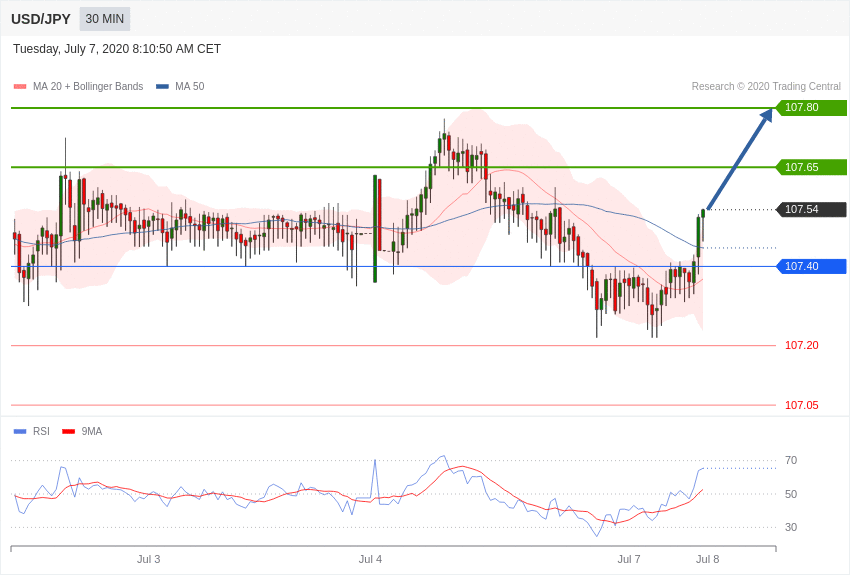Viewport: 850px width, 576px height.
Task: Click the 'Jul 4' date axis label
Action: click(x=370, y=559)
